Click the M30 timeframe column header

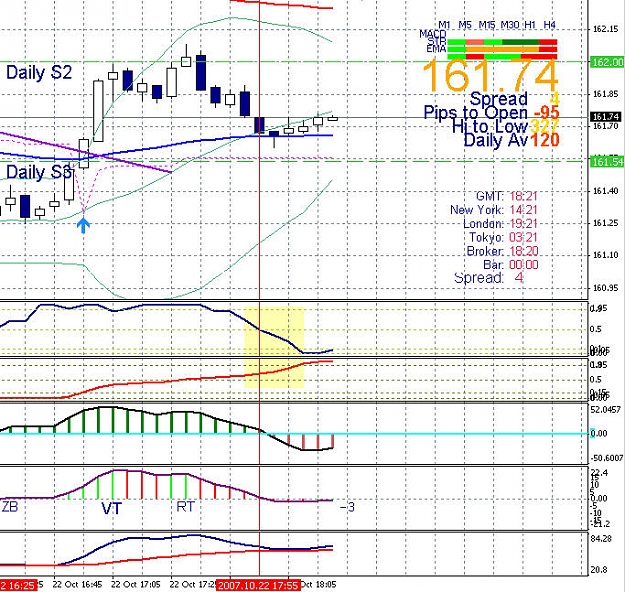[510, 25]
